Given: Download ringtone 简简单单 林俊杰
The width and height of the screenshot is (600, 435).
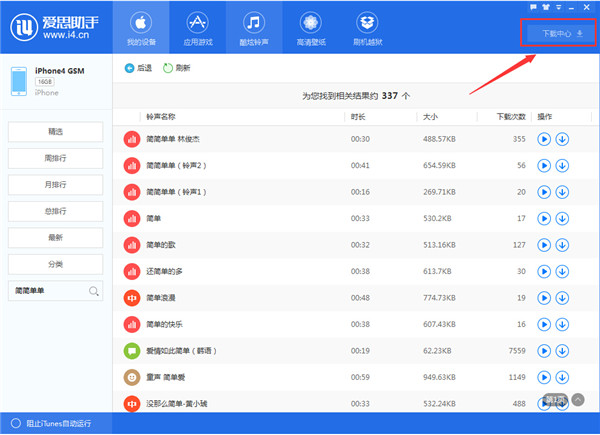Looking at the screenshot, I should pos(562,139).
